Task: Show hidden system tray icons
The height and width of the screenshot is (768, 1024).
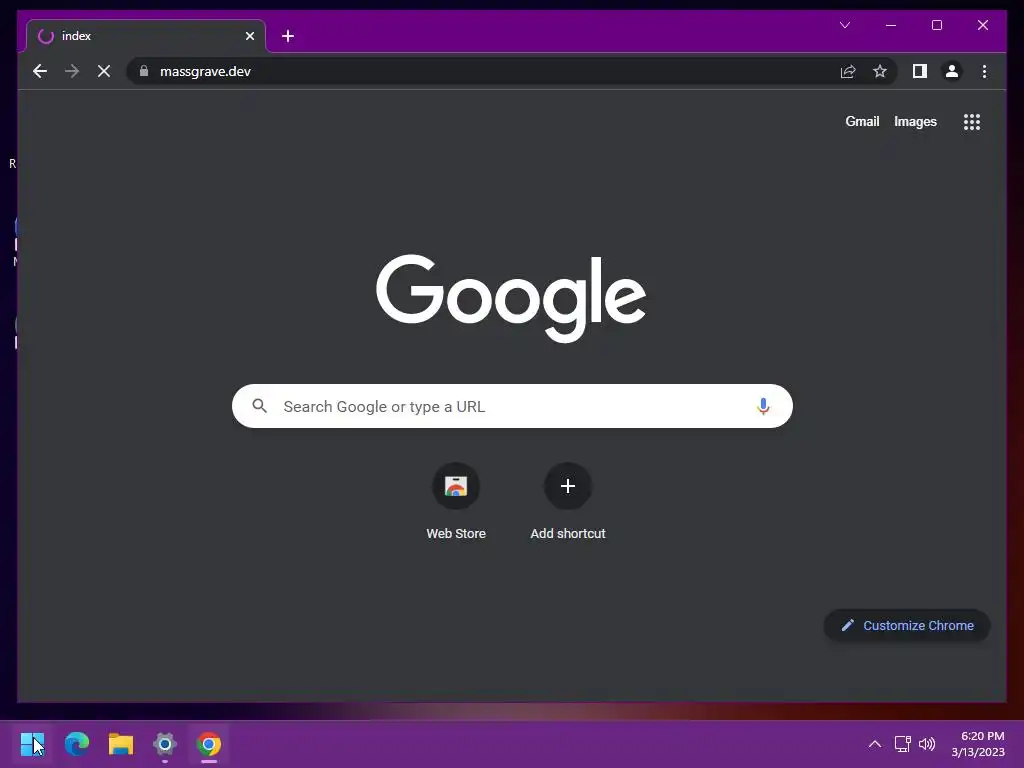Action: [x=874, y=744]
